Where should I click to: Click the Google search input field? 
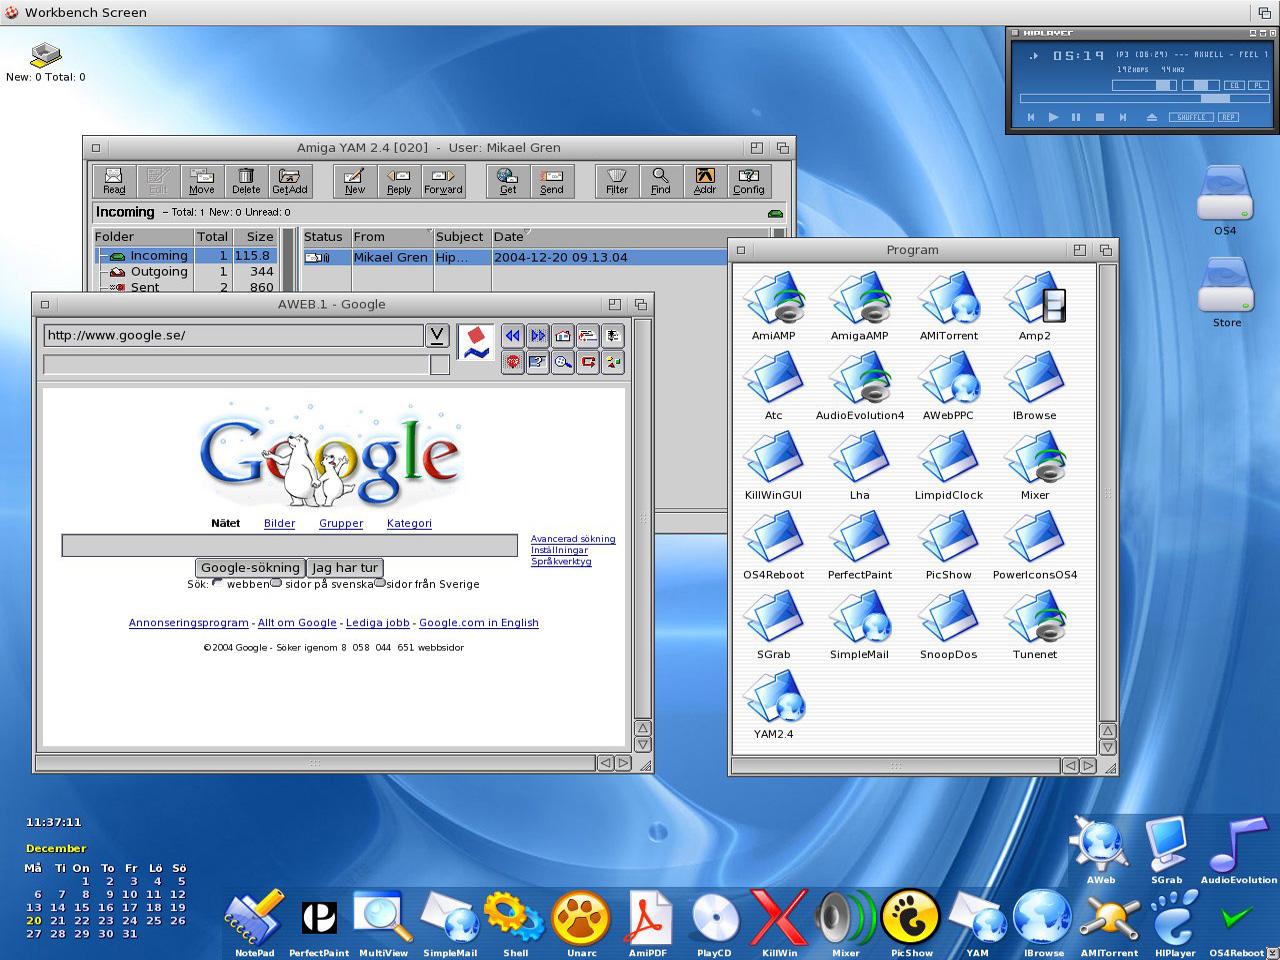coord(290,545)
